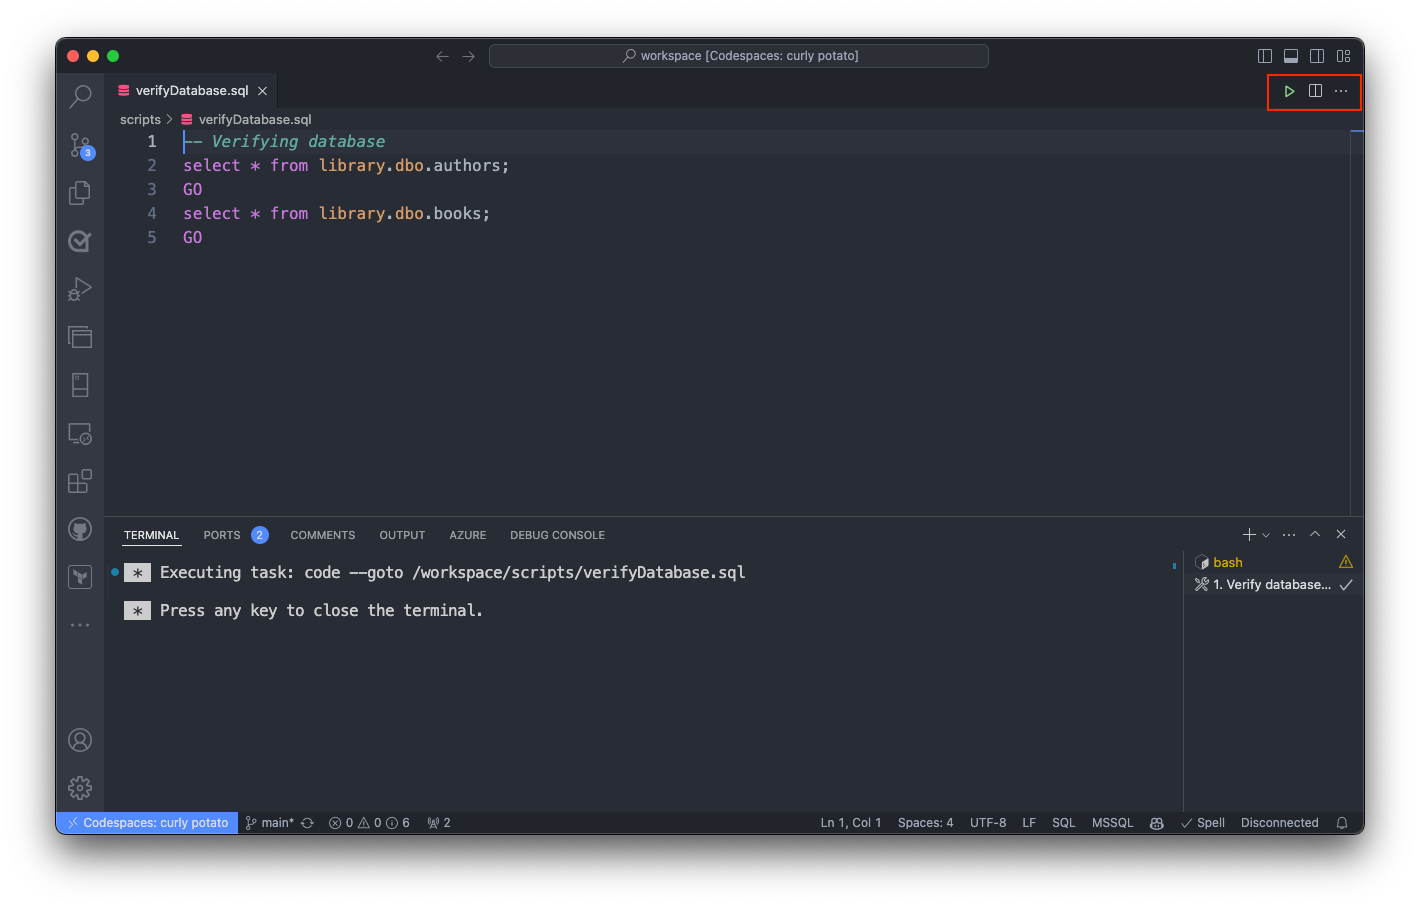
Task: Switch to the PORTS tab
Action: [221, 535]
